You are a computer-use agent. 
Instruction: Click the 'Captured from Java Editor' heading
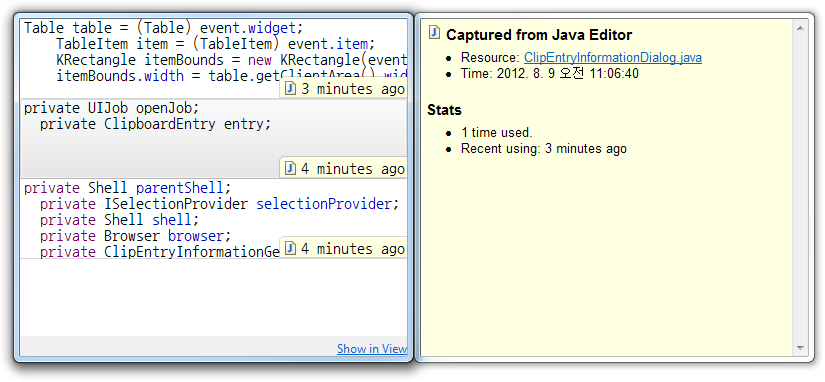click(x=539, y=35)
